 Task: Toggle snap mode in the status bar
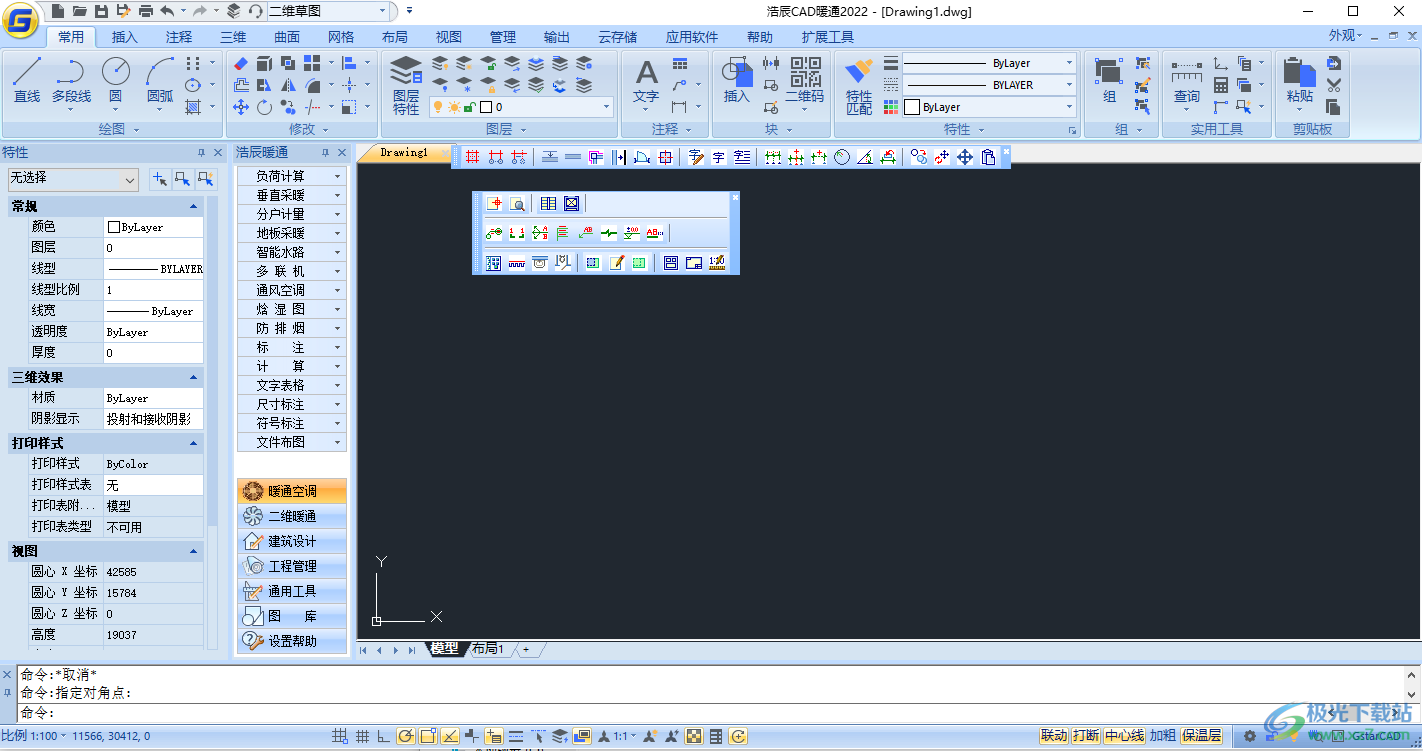pos(340,737)
